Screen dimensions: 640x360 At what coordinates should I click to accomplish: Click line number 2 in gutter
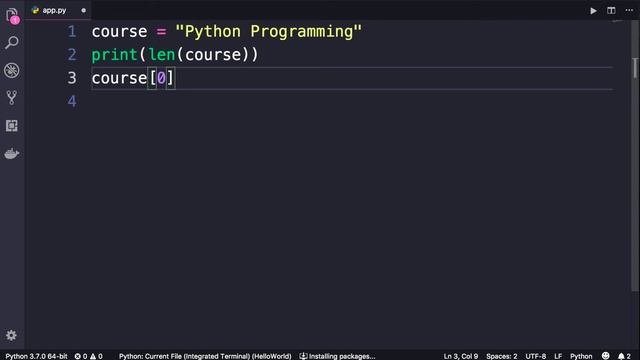pos(72,55)
